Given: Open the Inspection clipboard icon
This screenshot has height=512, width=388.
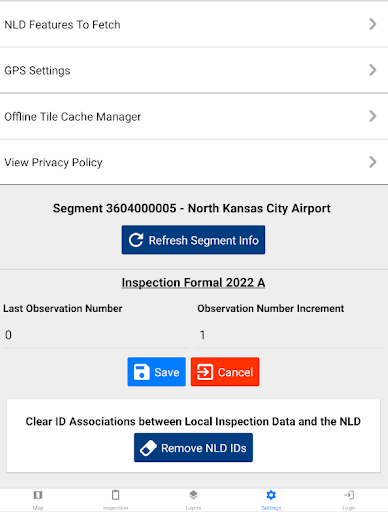Looking at the screenshot, I should (116, 495).
